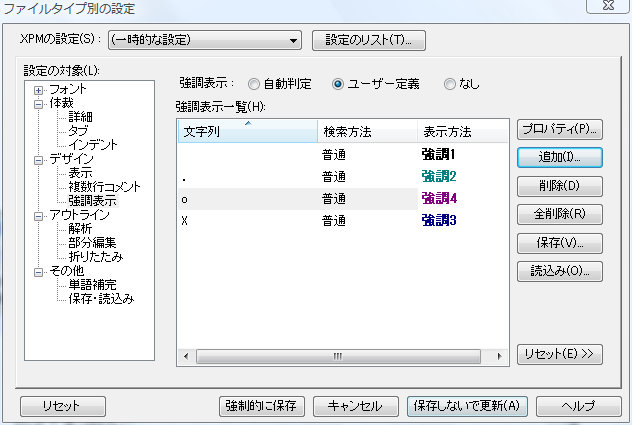
Task: Select 強調表示 in the settings tree
Action: pos(92,200)
